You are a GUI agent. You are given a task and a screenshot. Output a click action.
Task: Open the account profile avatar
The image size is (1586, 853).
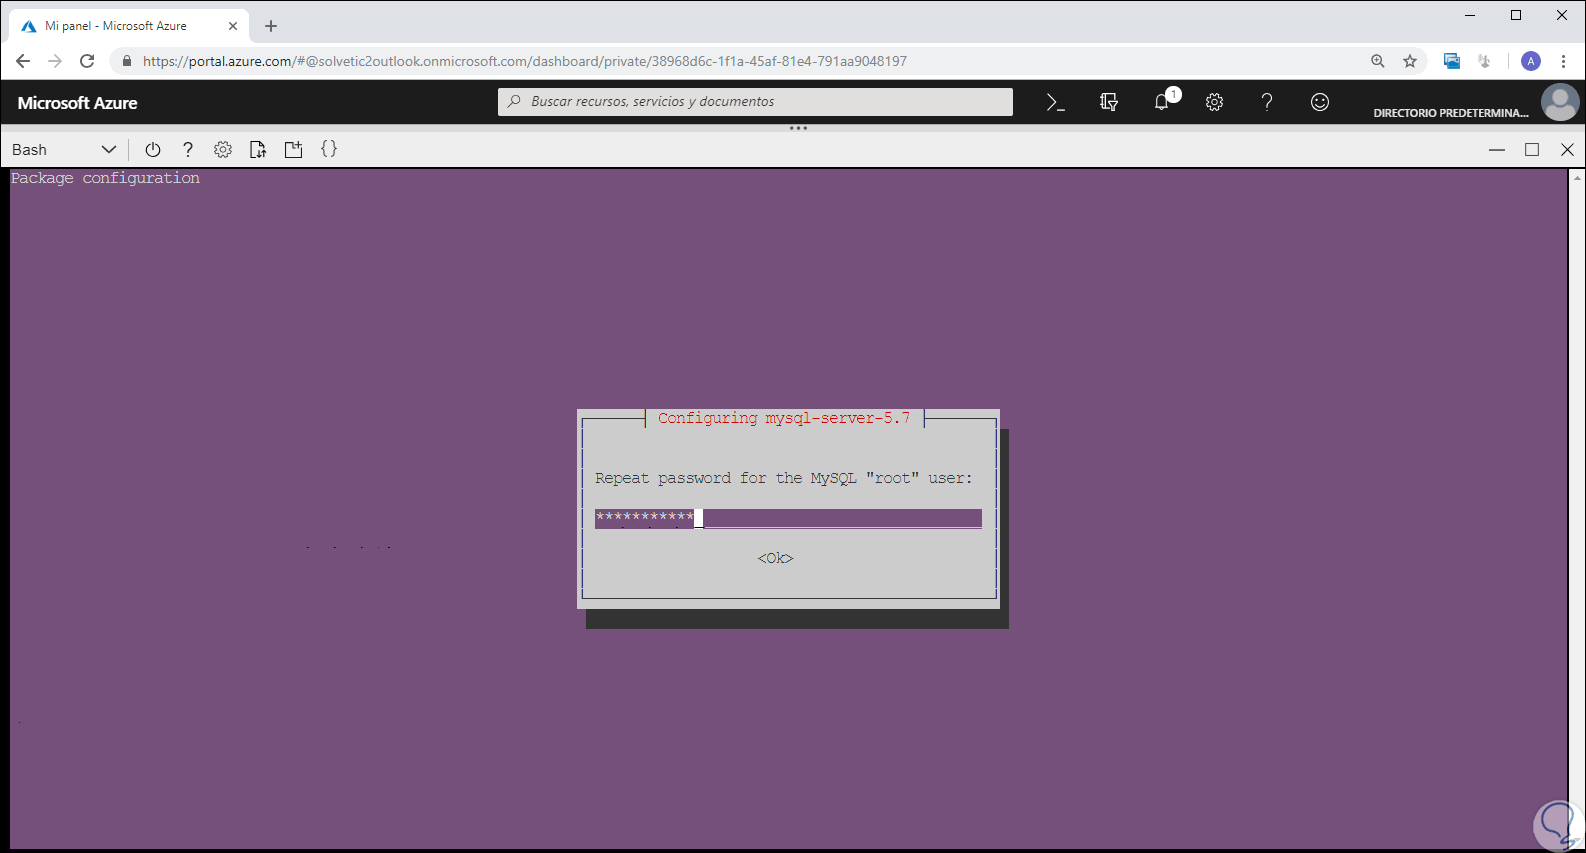click(1559, 102)
